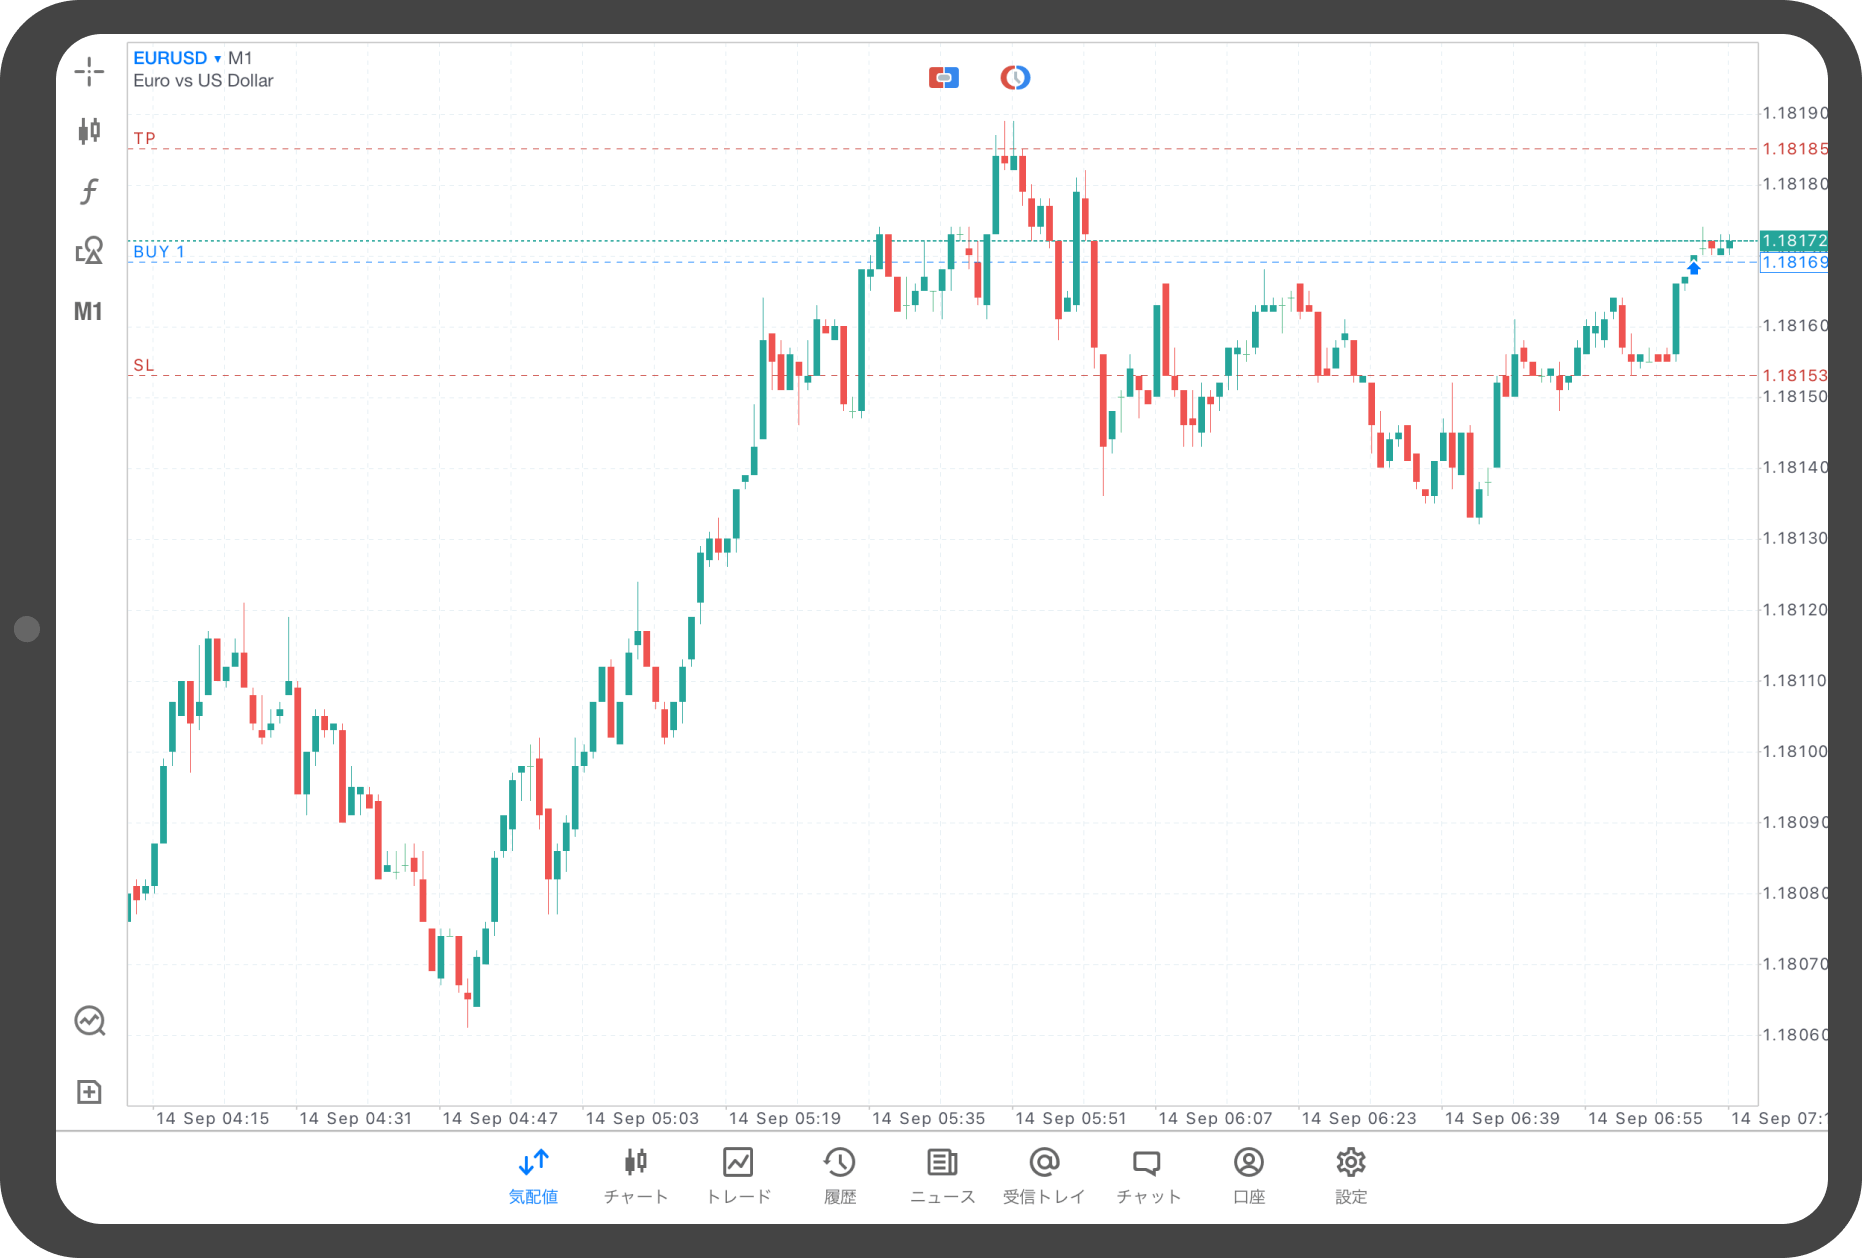Open the 設定 settings tab

pos(1351,1176)
